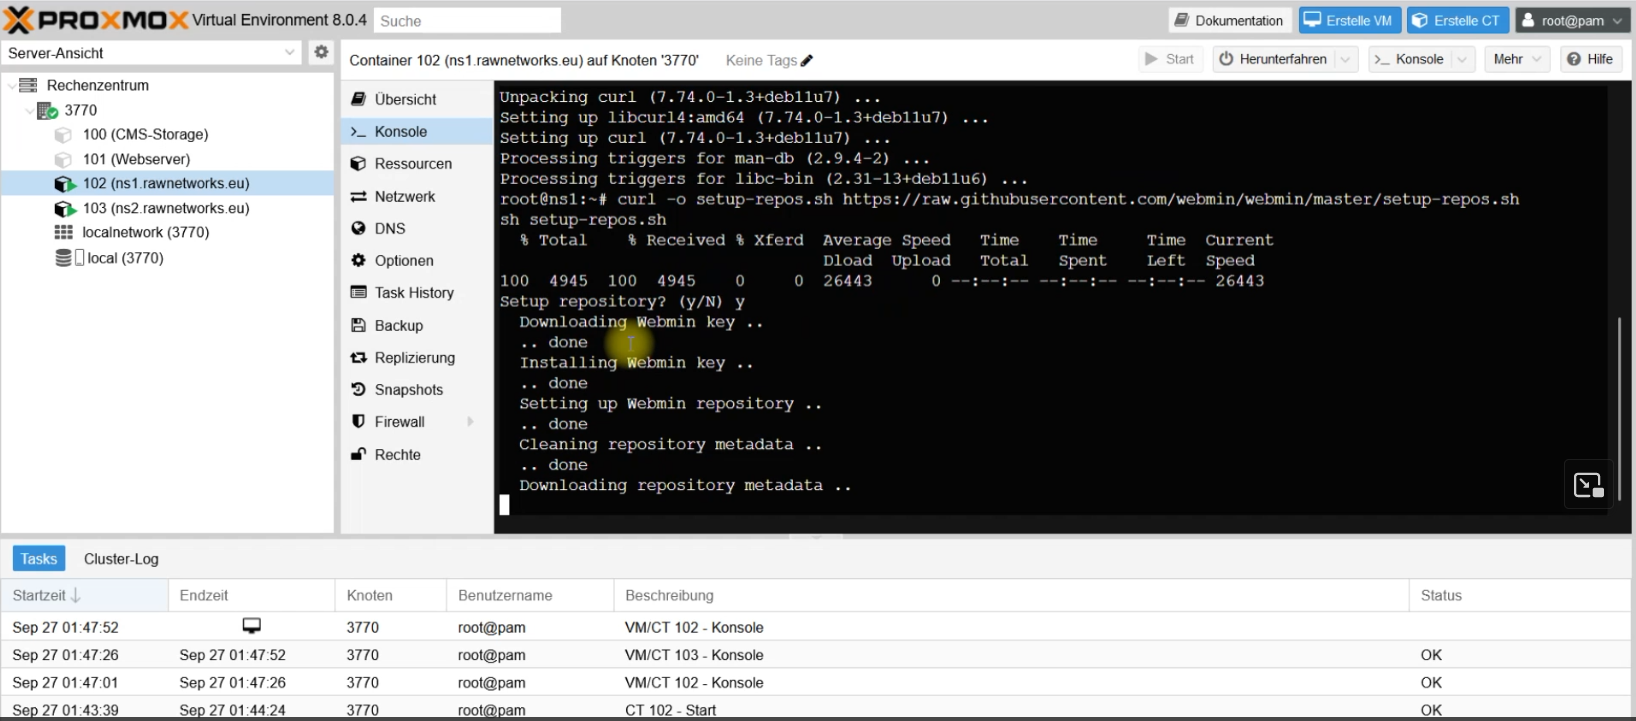1636x721 pixels.
Task: Open the Mehr dropdown menu
Action: click(1517, 59)
